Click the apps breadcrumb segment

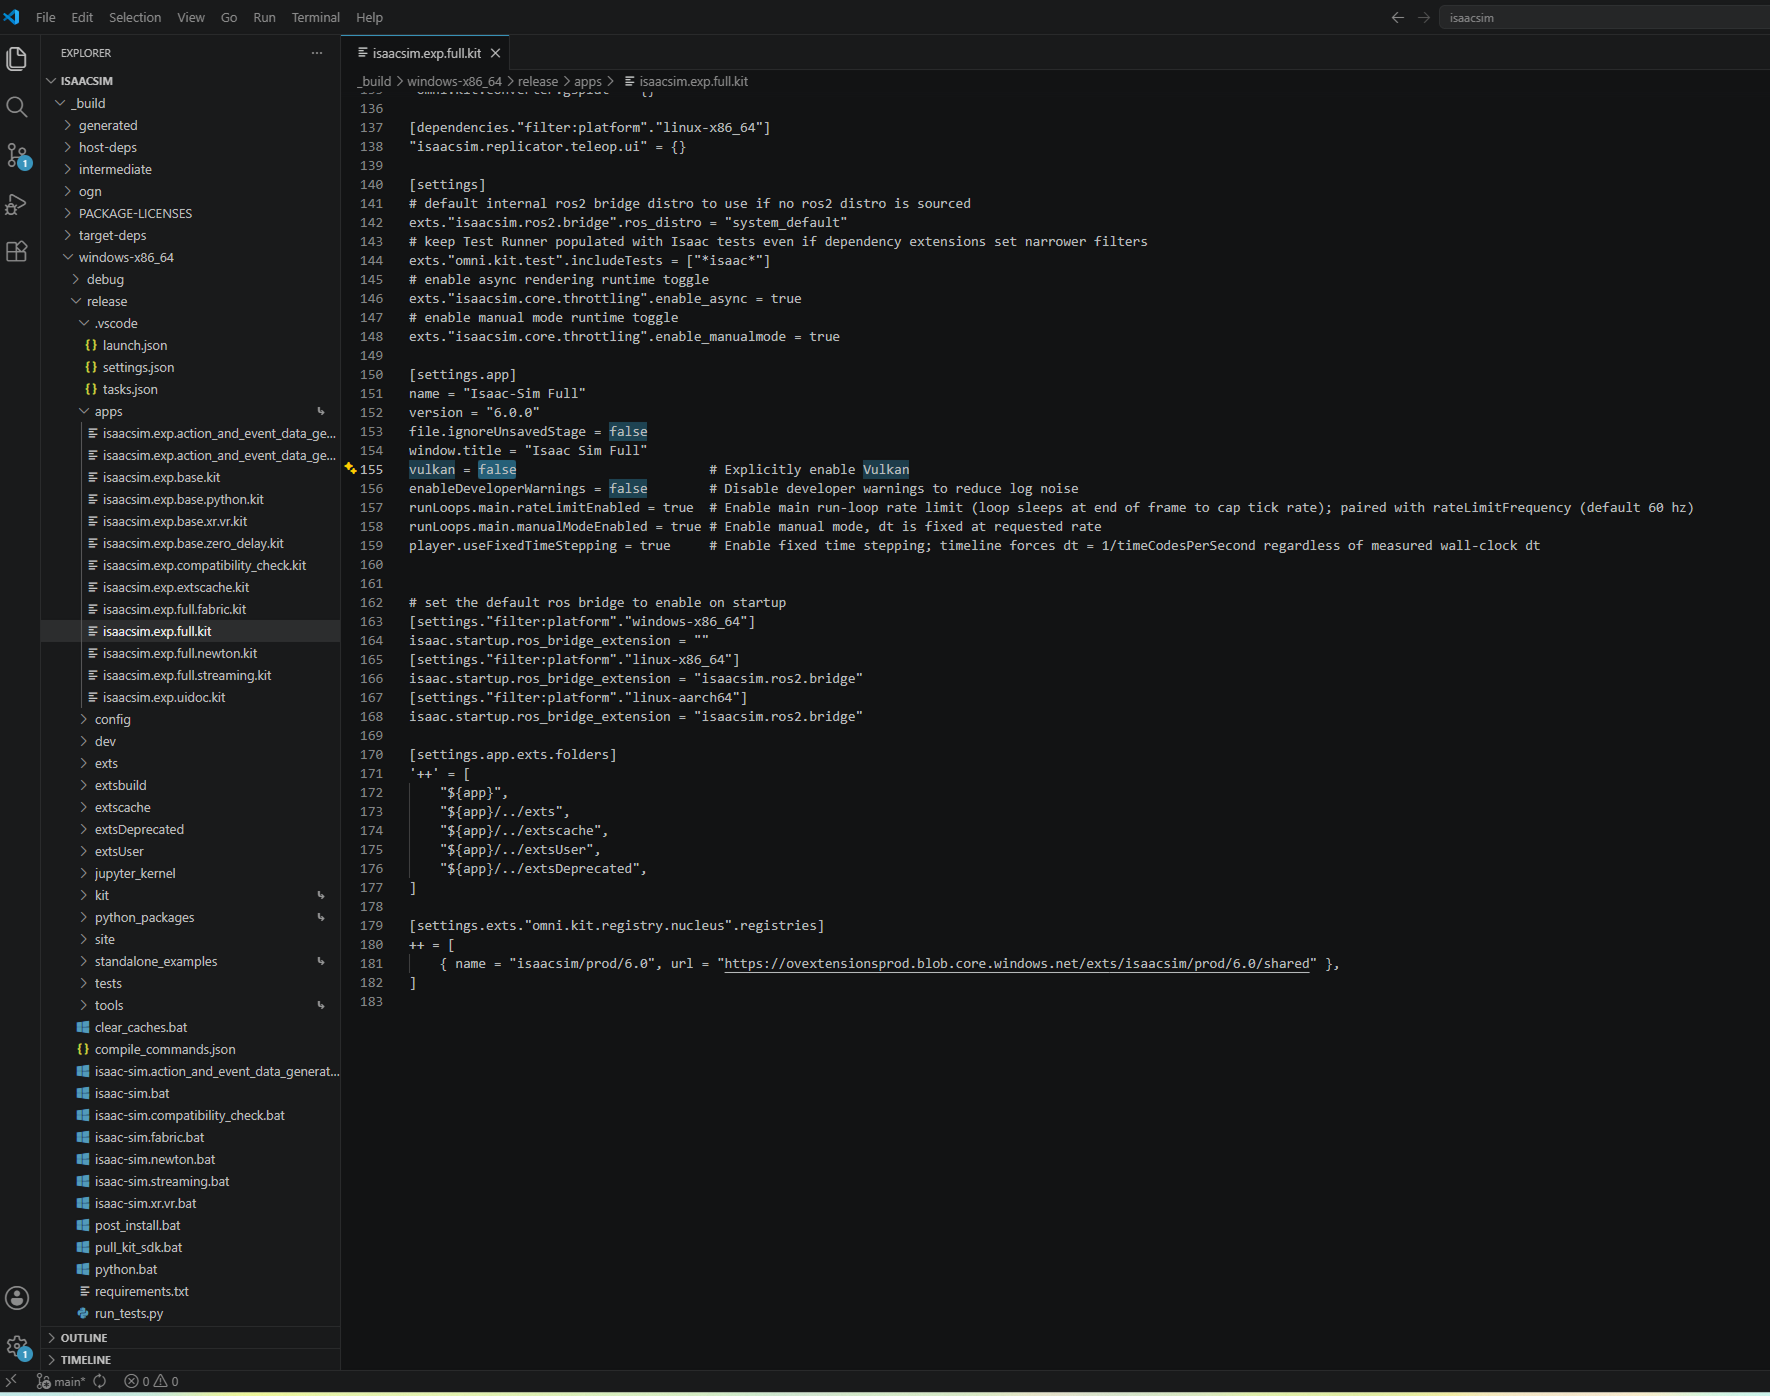588,81
